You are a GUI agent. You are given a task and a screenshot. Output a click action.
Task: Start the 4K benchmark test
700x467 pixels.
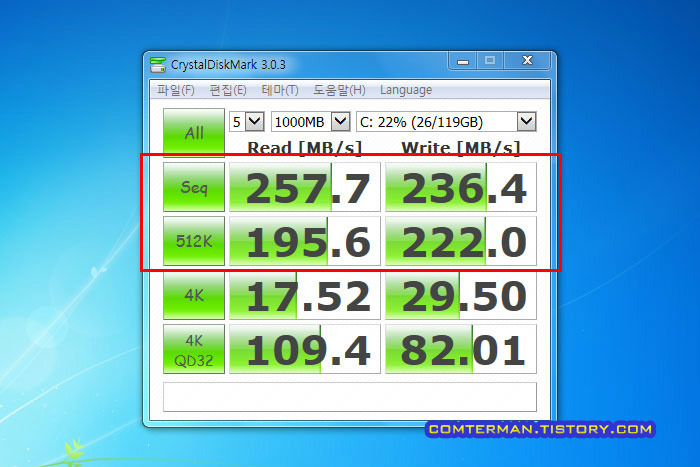pos(194,296)
